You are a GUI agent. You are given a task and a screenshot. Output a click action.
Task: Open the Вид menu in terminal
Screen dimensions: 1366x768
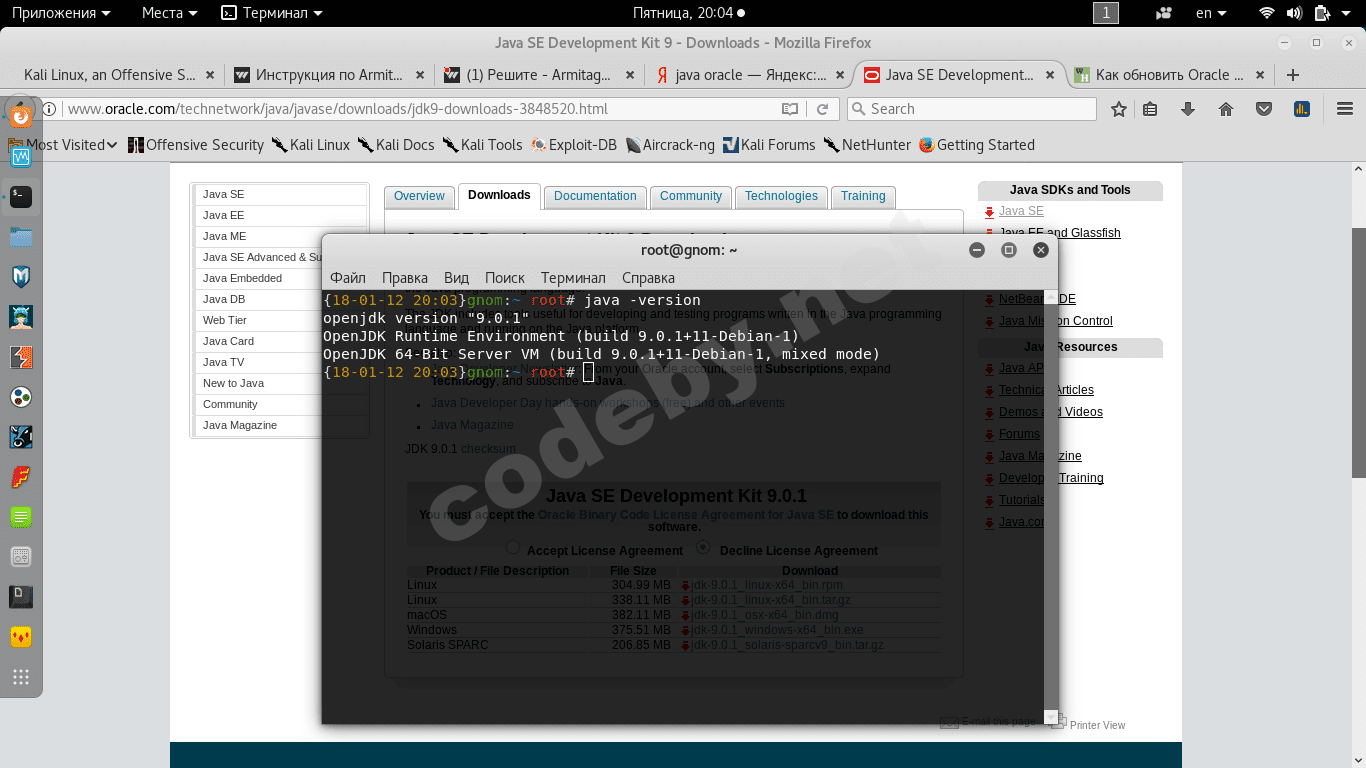pyautogui.click(x=456, y=278)
